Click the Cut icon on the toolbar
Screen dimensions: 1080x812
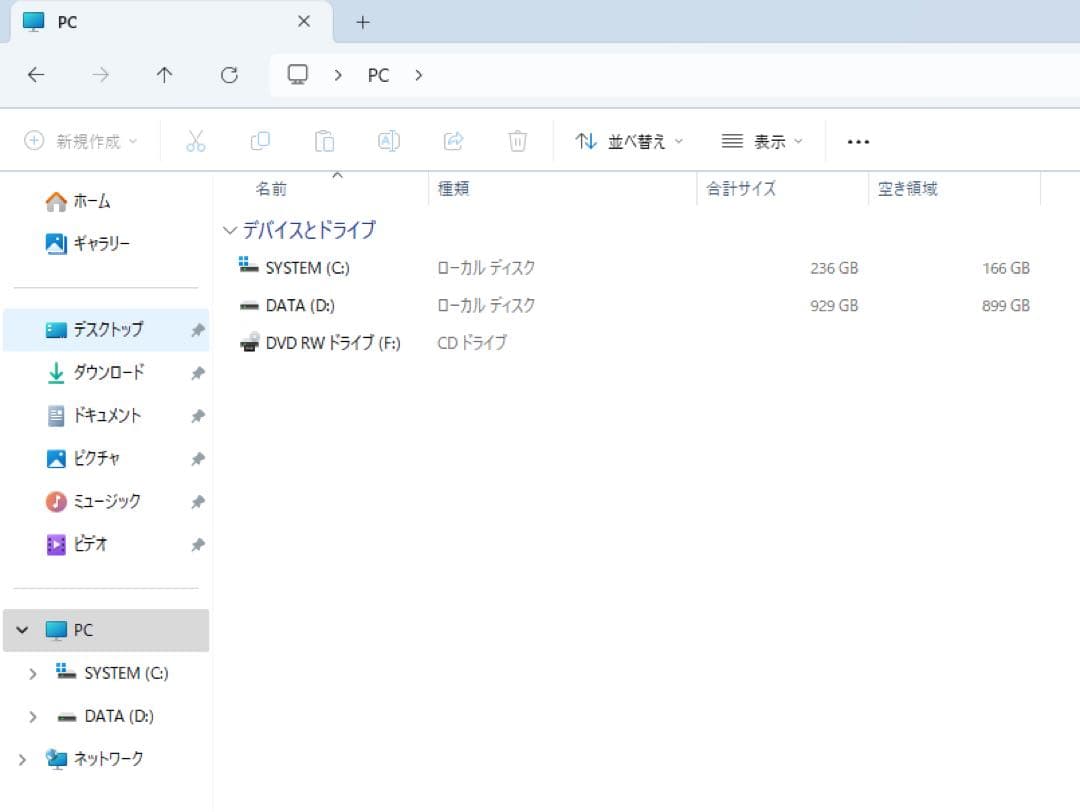[195, 141]
